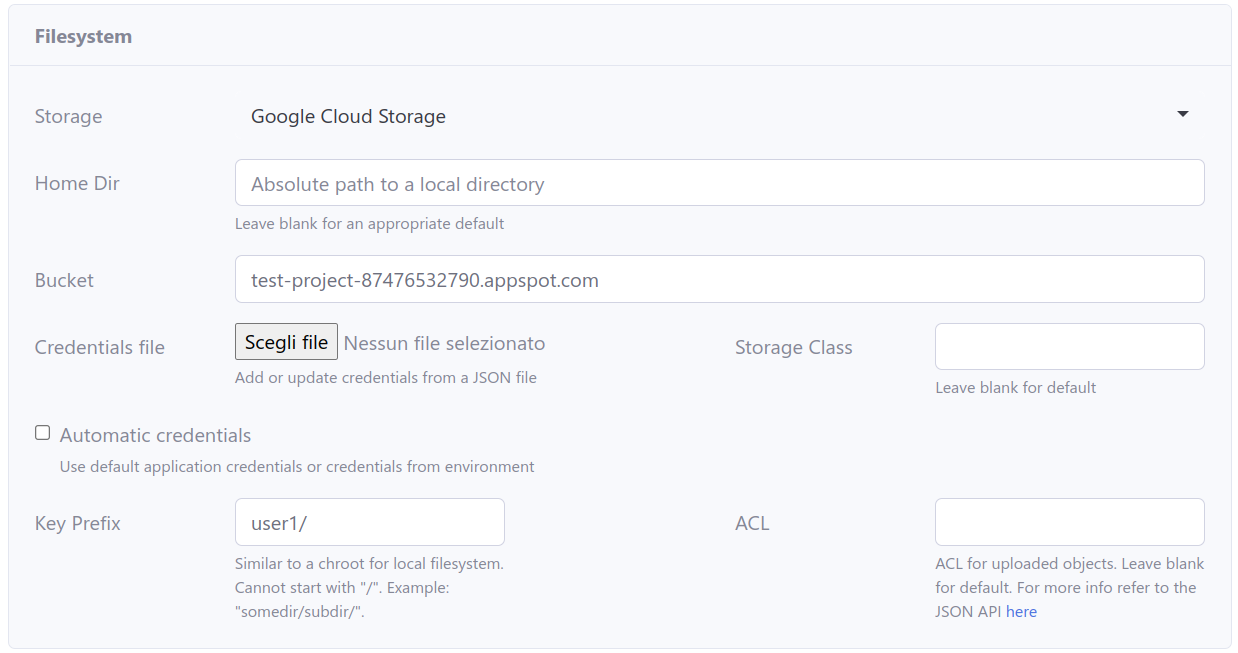This screenshot has height=653, width=1238.
Task: Edit the Key Prefix value user1/
Action: pos(369,522)
